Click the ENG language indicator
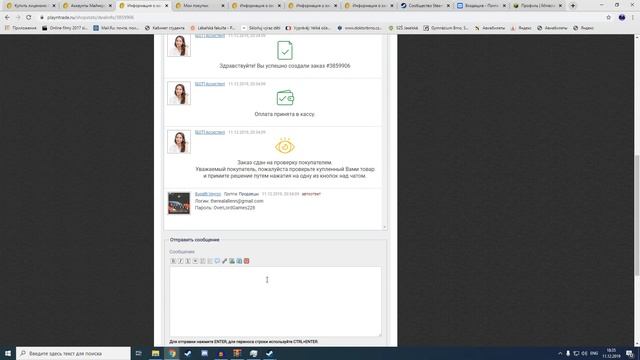This screenshot has width=640, height=360. tap(594, 353)
